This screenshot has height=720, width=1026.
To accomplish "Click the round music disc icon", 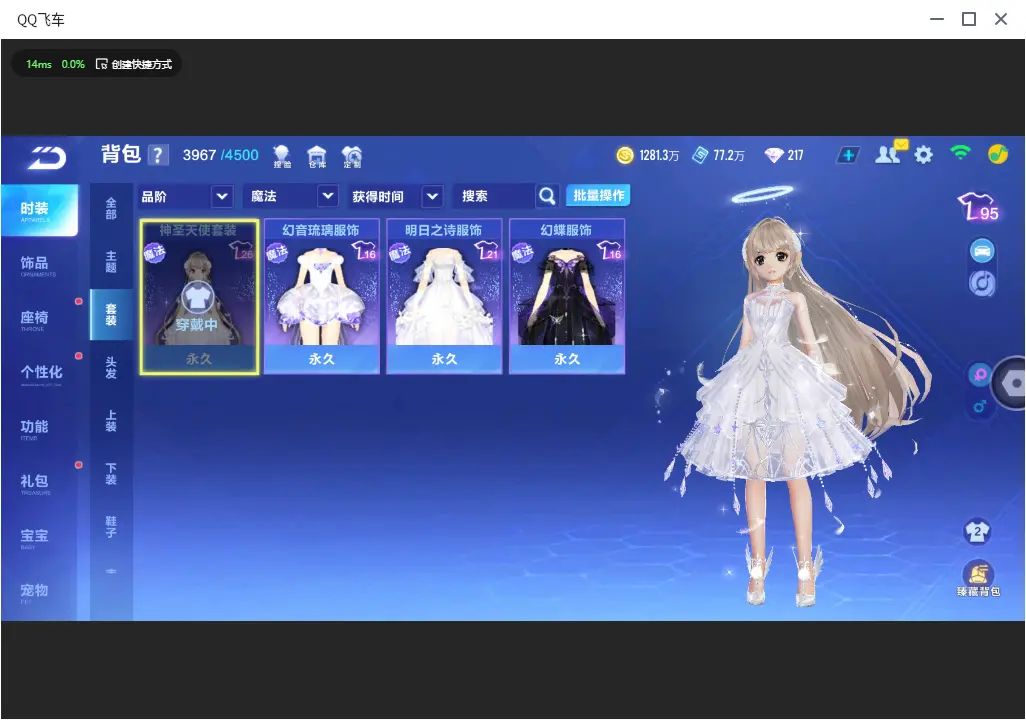I will coord(982,283).
